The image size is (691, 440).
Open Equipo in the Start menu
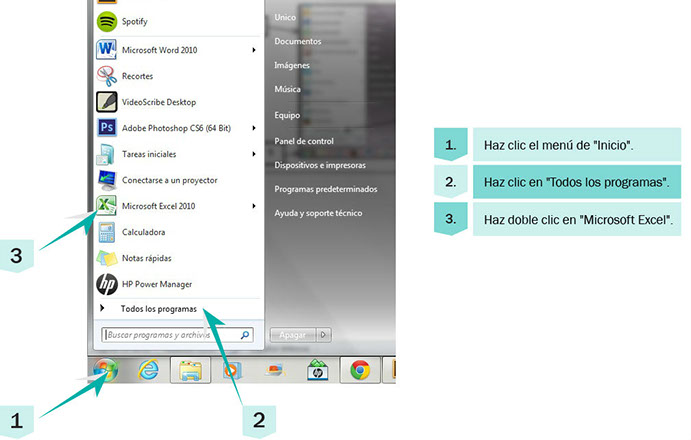coord(287,115)
